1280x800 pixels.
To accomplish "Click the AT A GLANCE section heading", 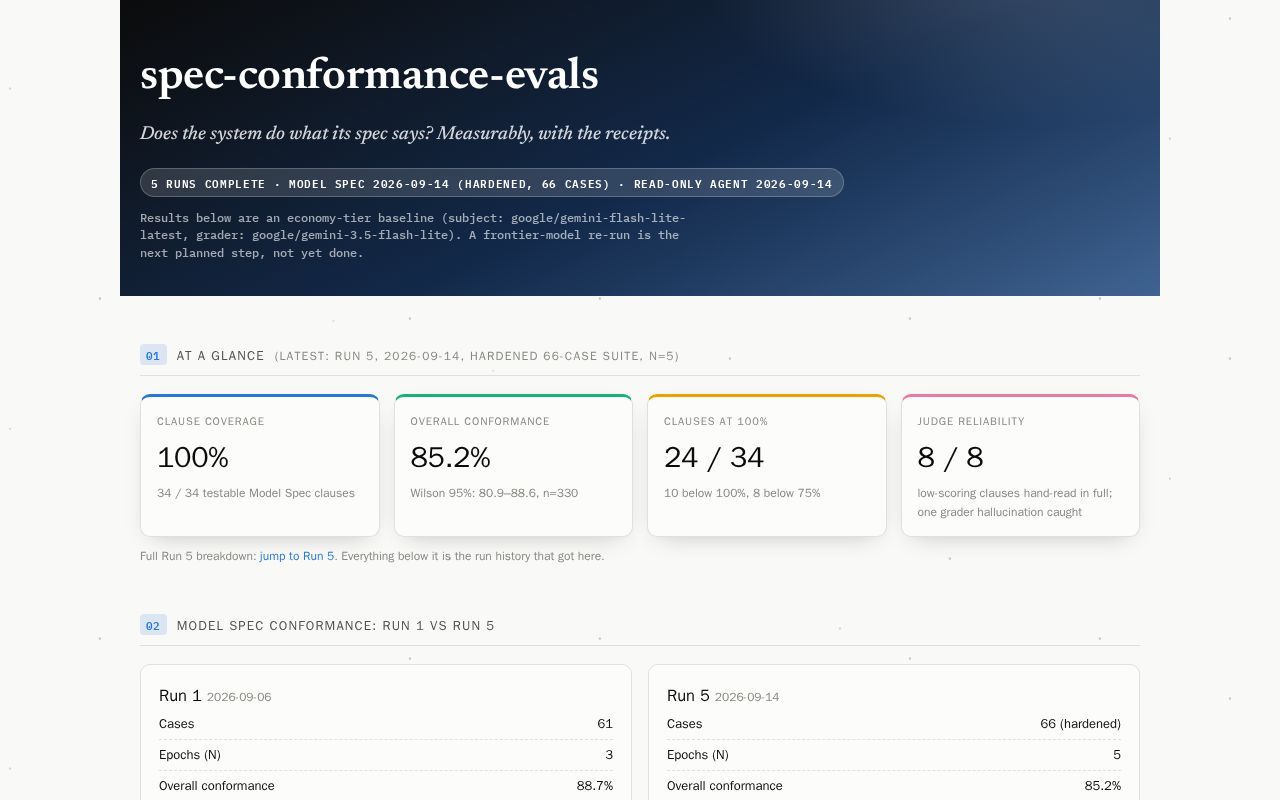I will 220,356.
